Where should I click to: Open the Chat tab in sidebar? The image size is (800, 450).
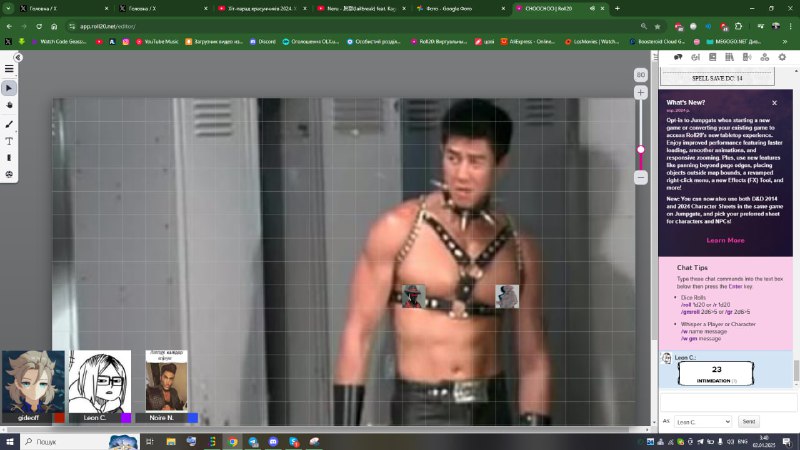[678, 57]
